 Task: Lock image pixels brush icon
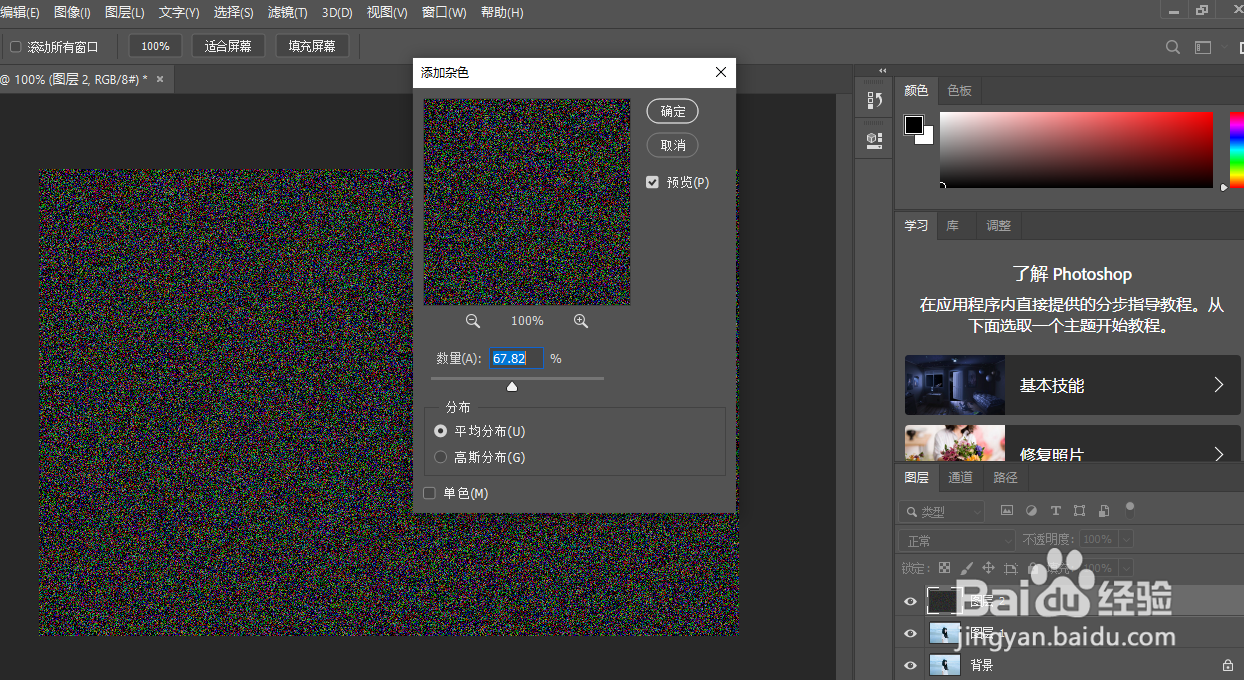[x=966, y=567]
